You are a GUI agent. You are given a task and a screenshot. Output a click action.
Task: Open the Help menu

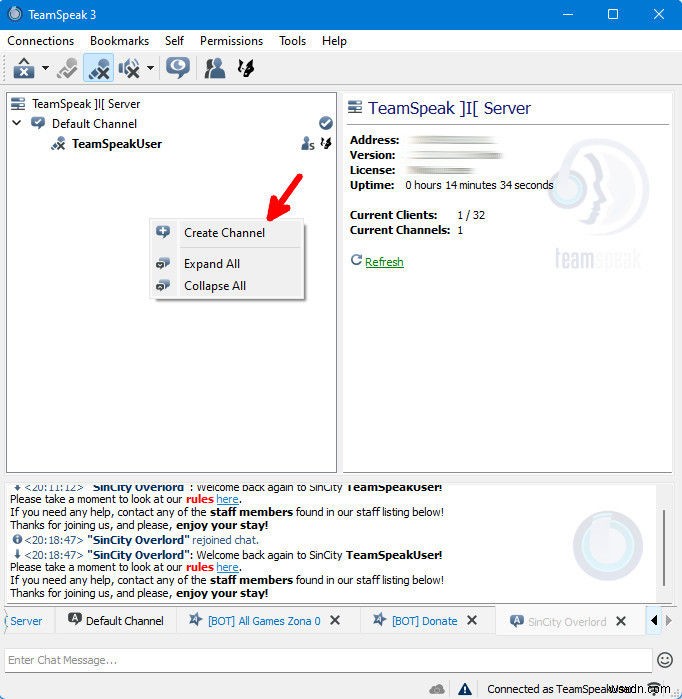click(334, 41)
